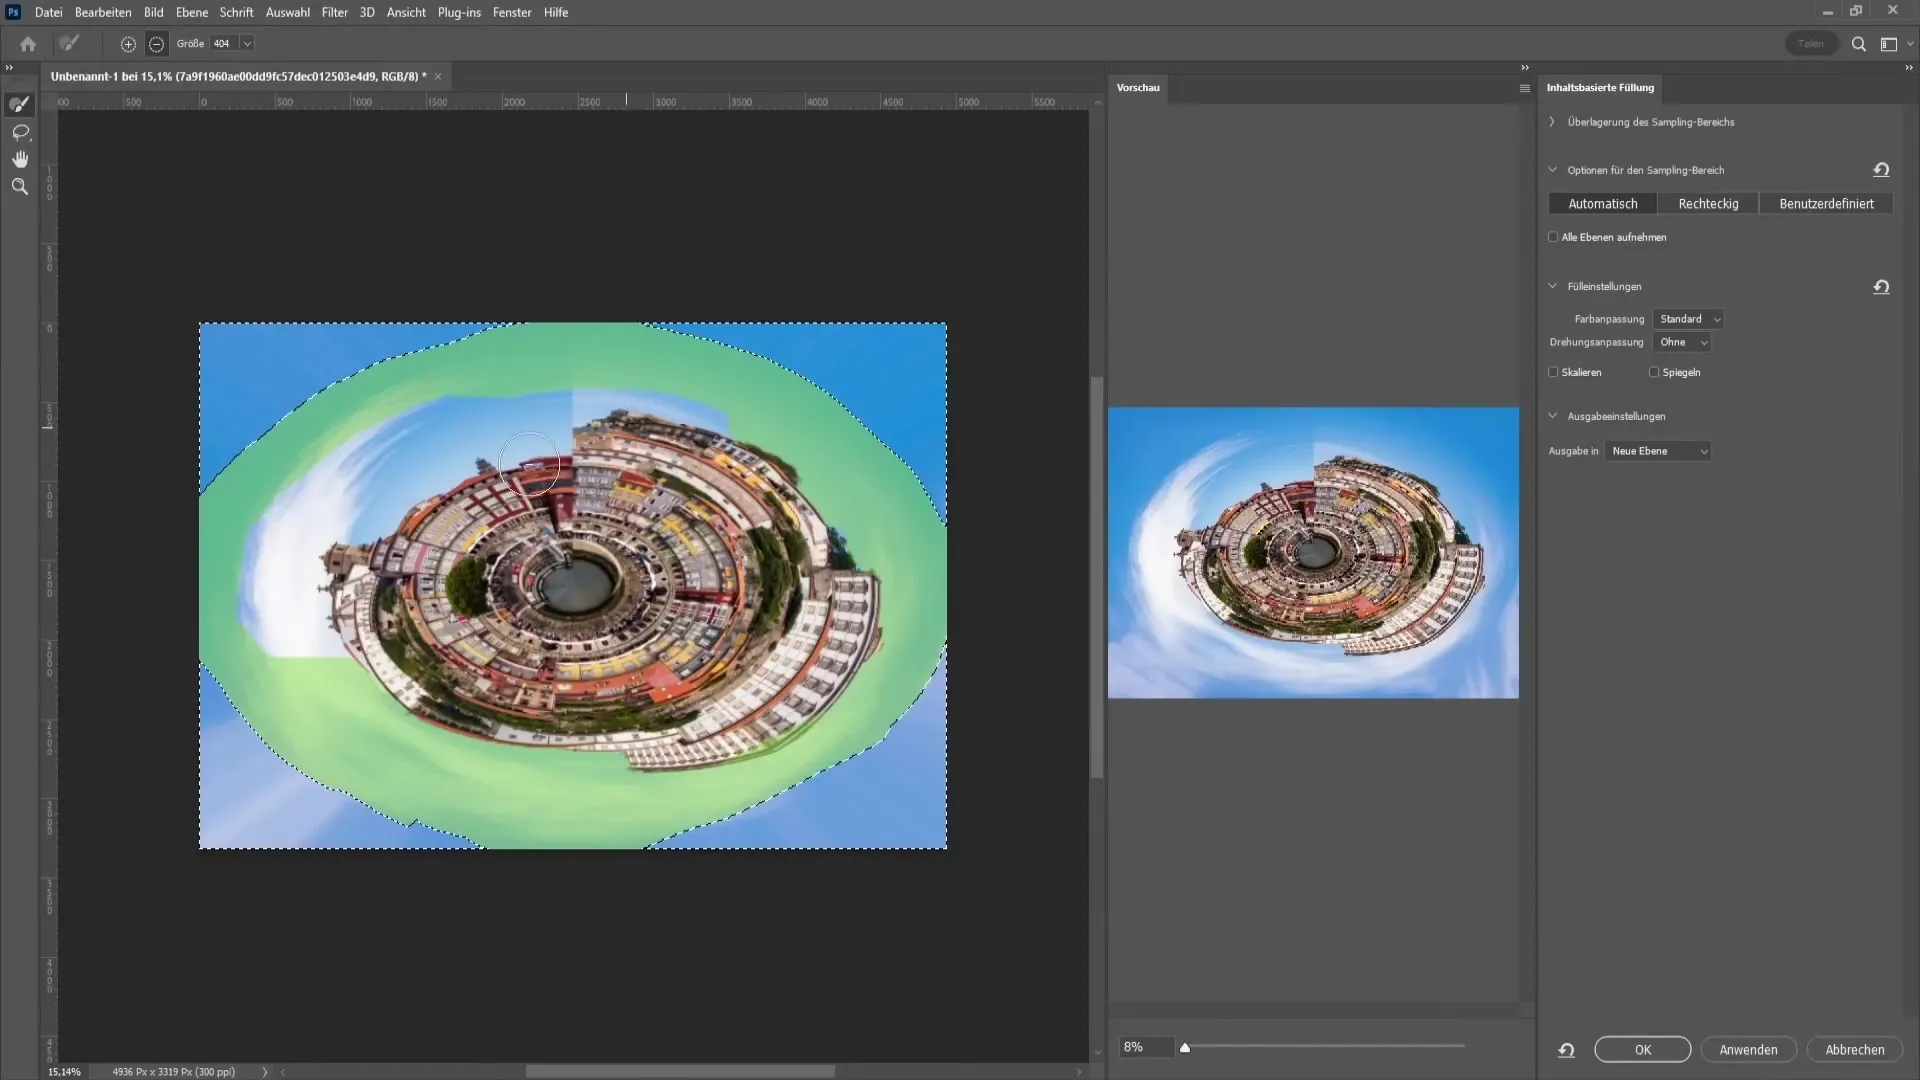Open the Filter menu
Screen dimensions: 1920x1080
334,12
